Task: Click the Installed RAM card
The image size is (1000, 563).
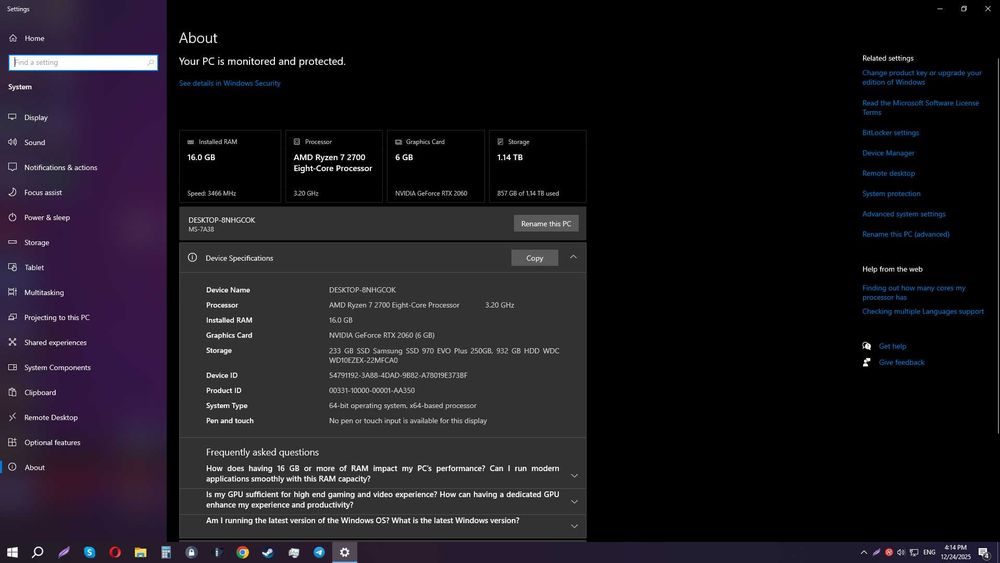Action: pos(230,166)
